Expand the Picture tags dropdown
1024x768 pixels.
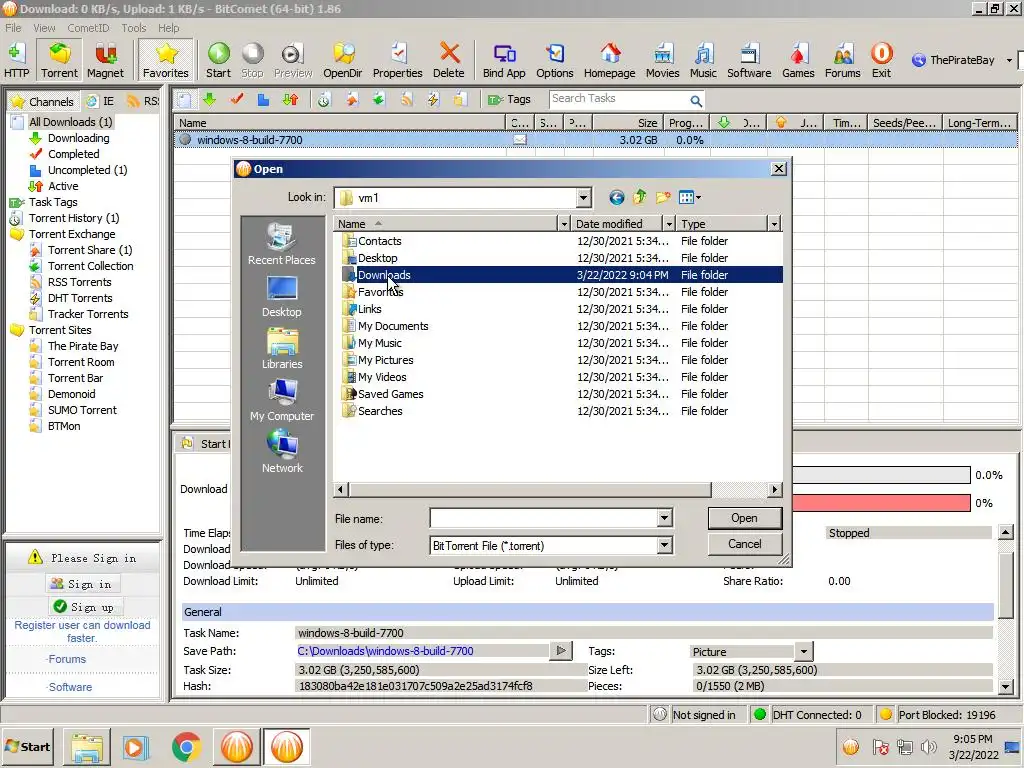coord(804,651)
